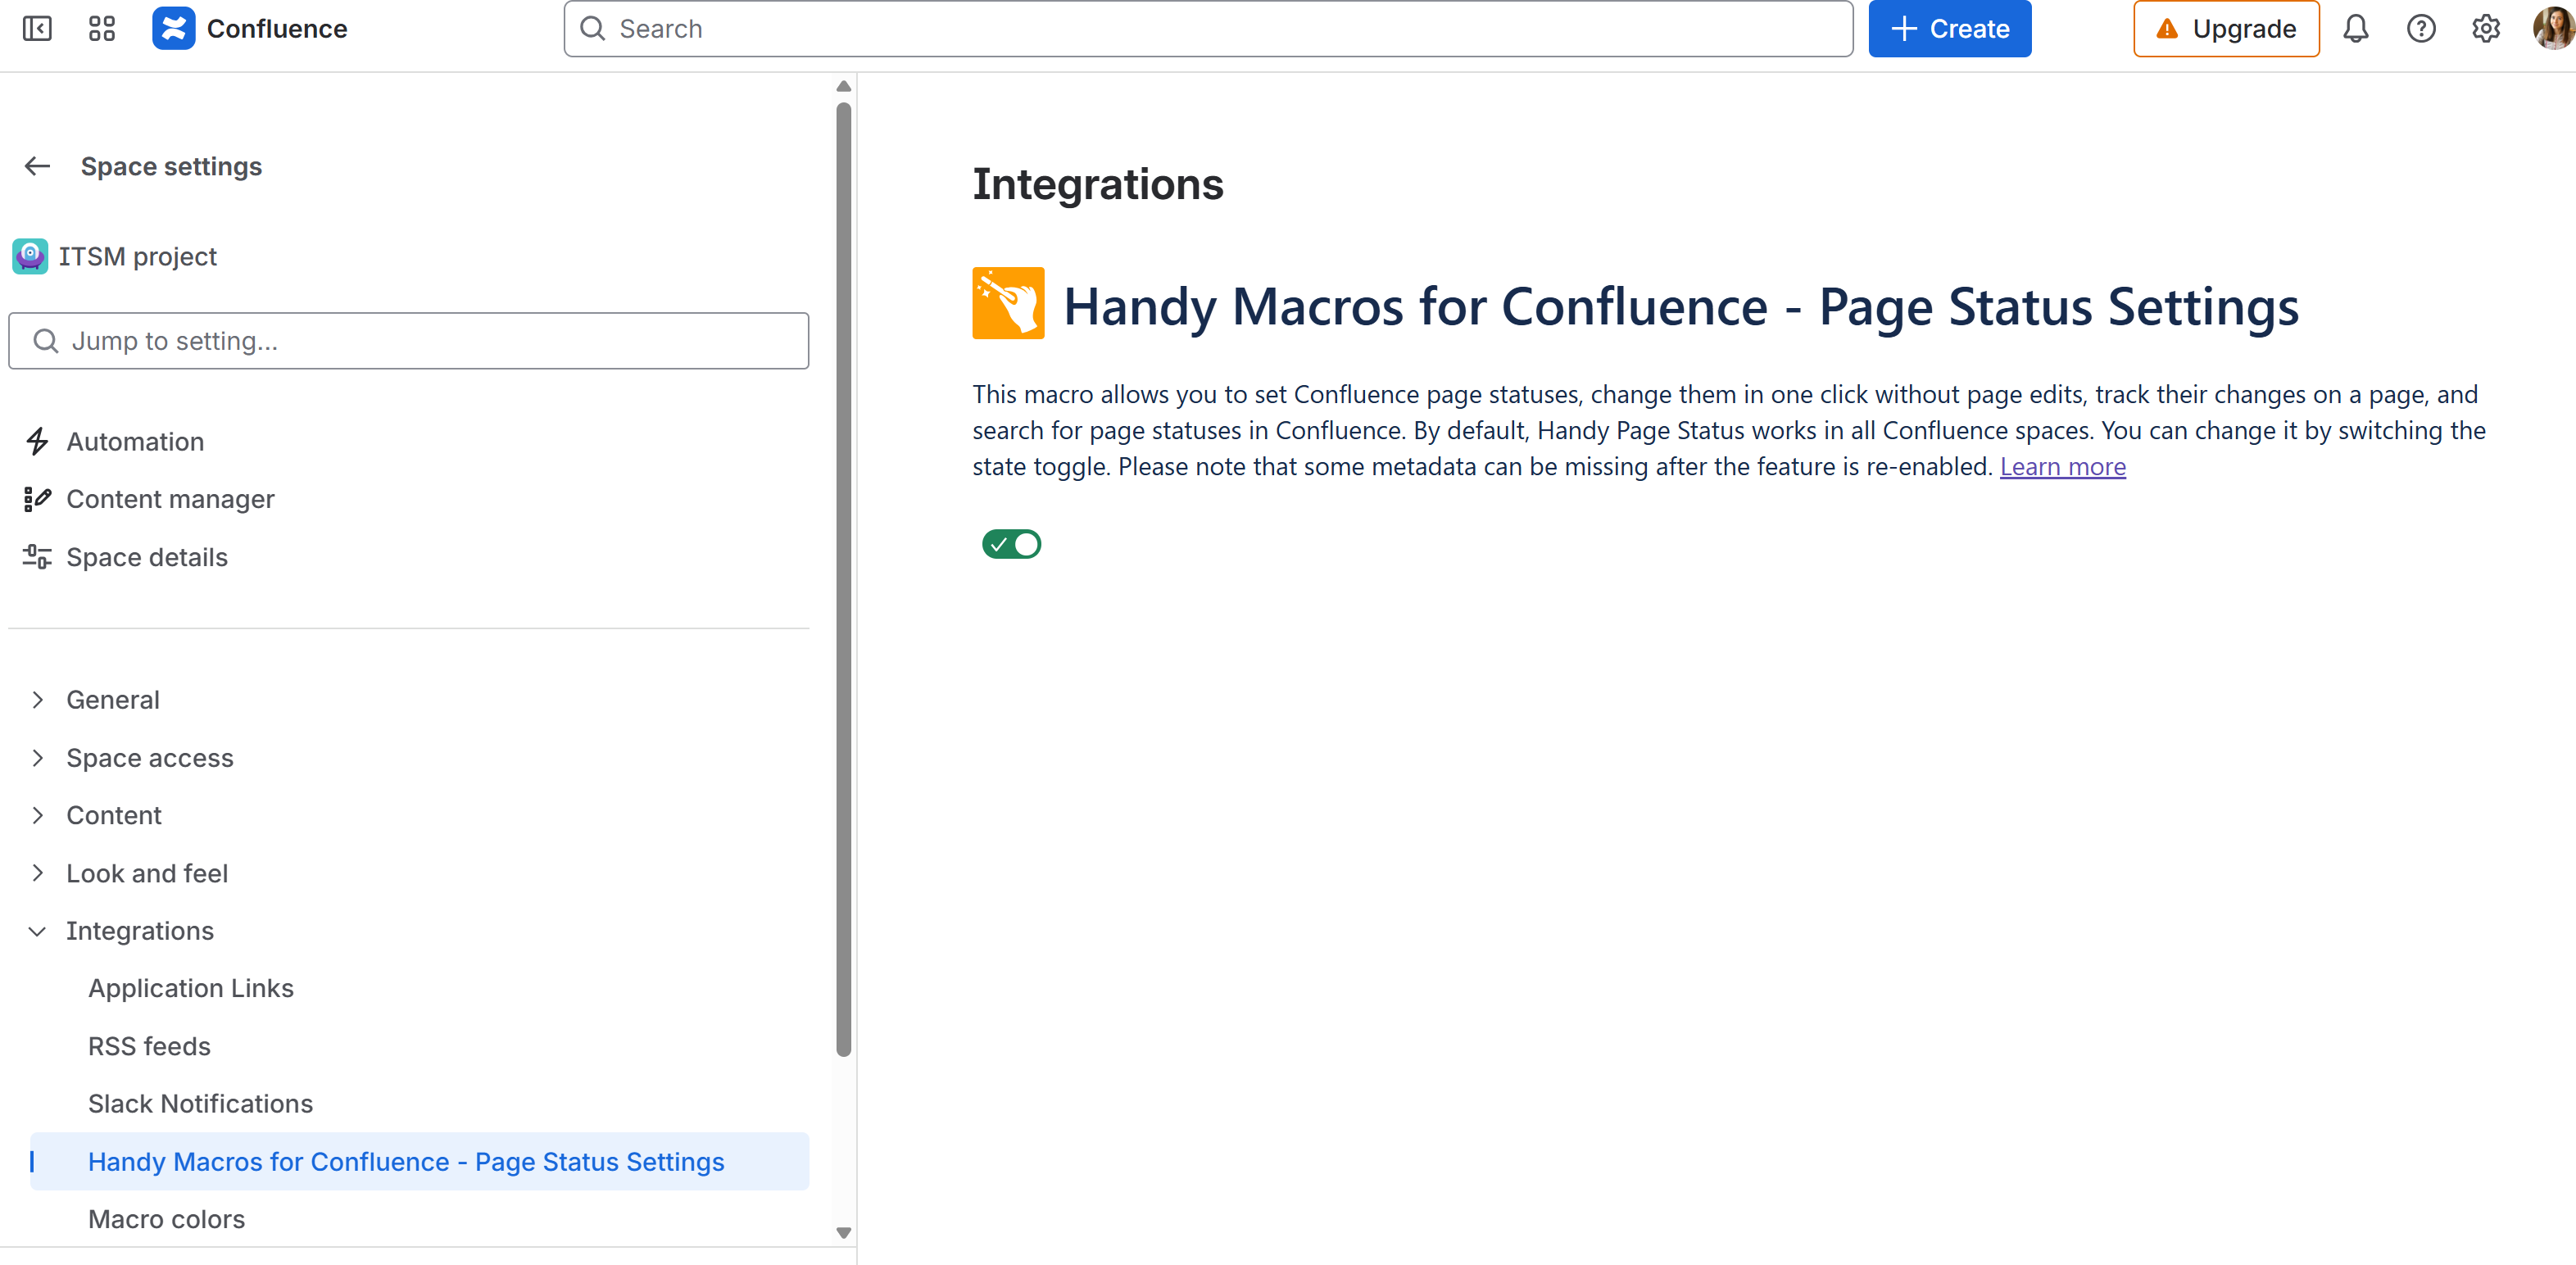Click the Upgrade warning triangle icon
The image size is (2576, 1265).
[2166, 28]
